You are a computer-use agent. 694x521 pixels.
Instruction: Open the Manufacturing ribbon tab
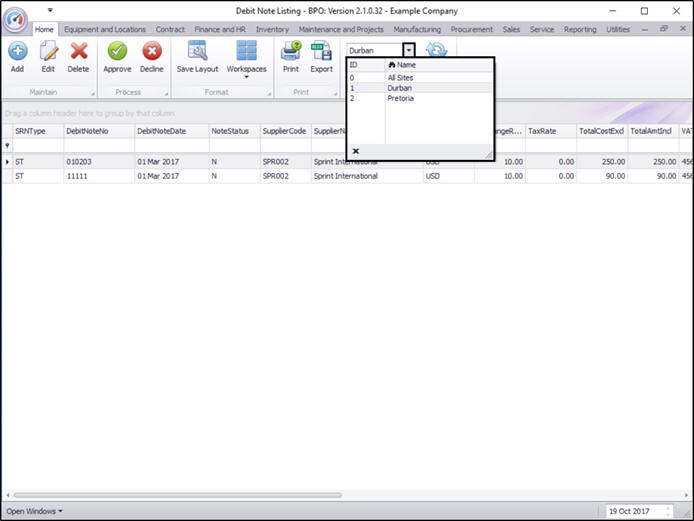tap(417, 29)
